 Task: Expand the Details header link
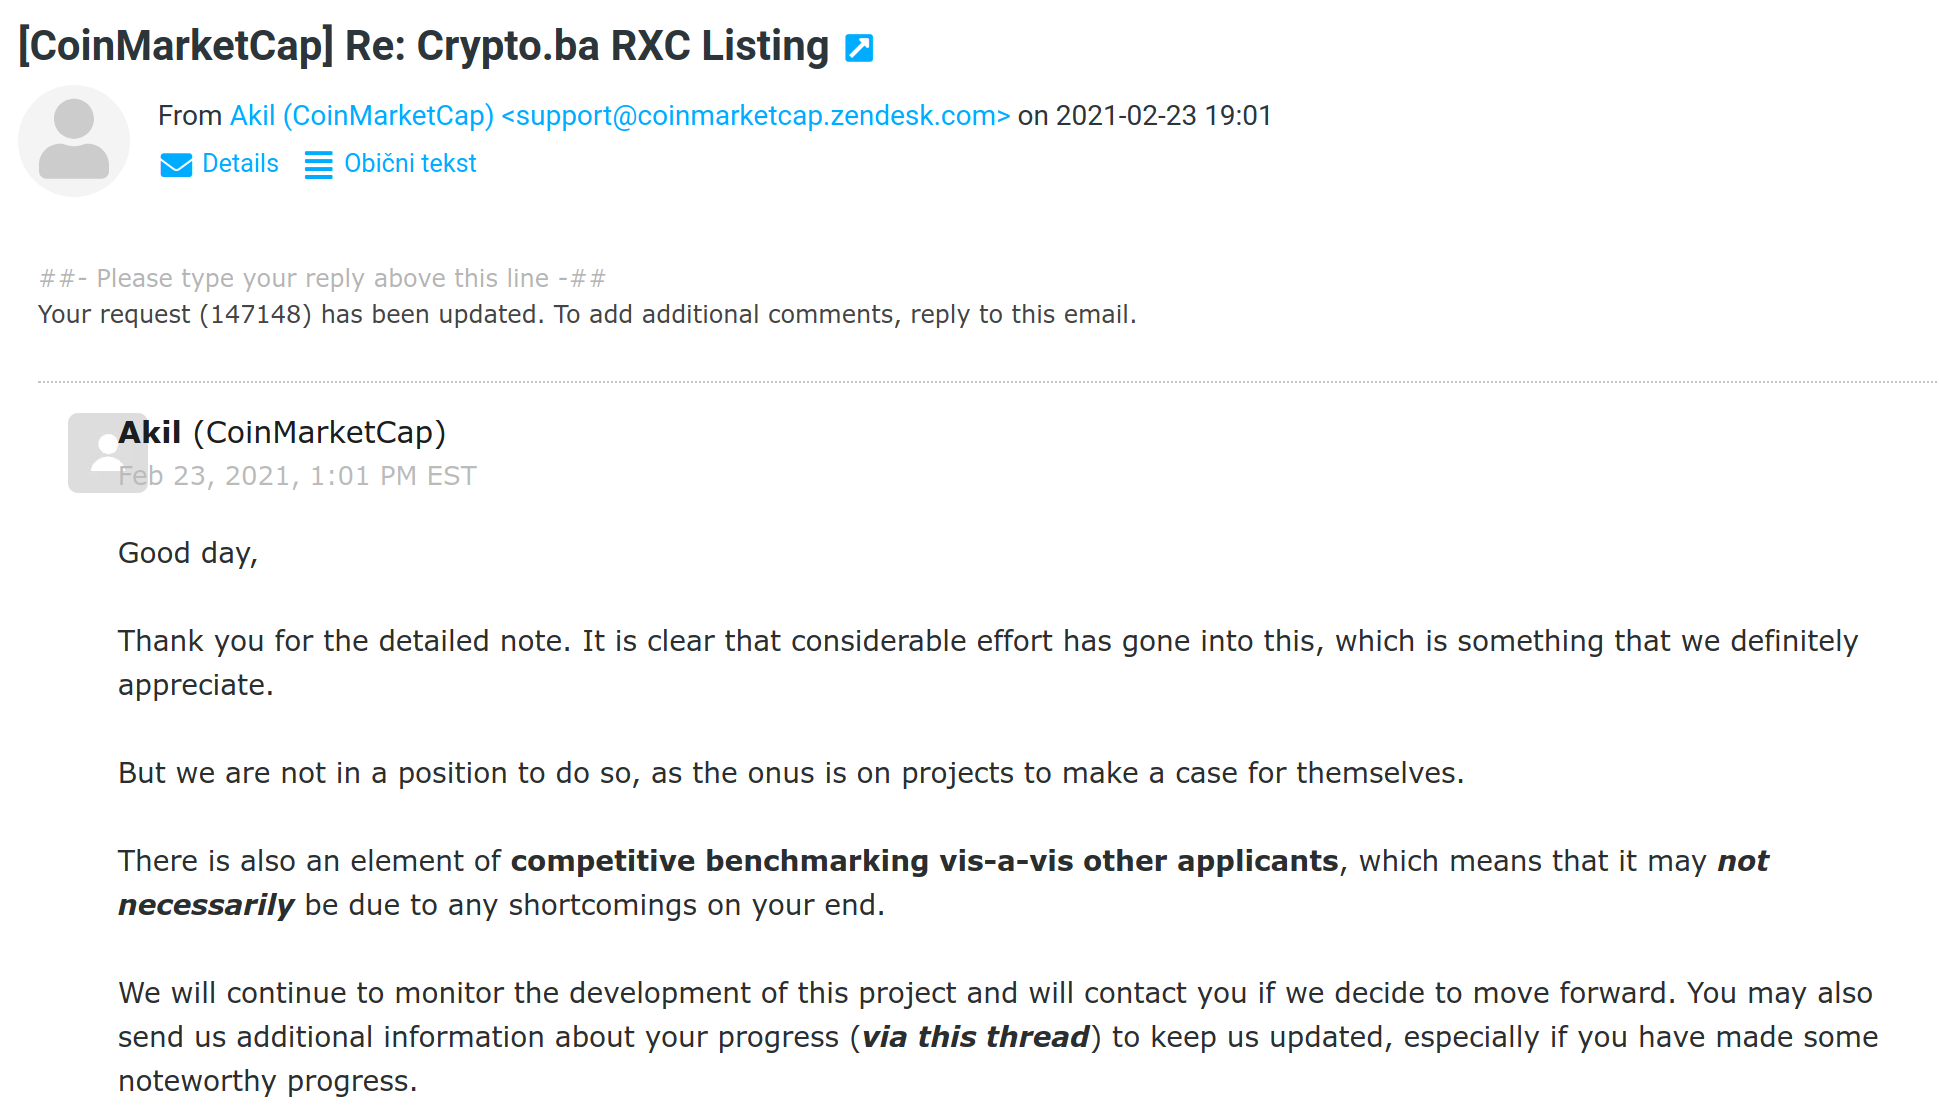click(240, 164)
